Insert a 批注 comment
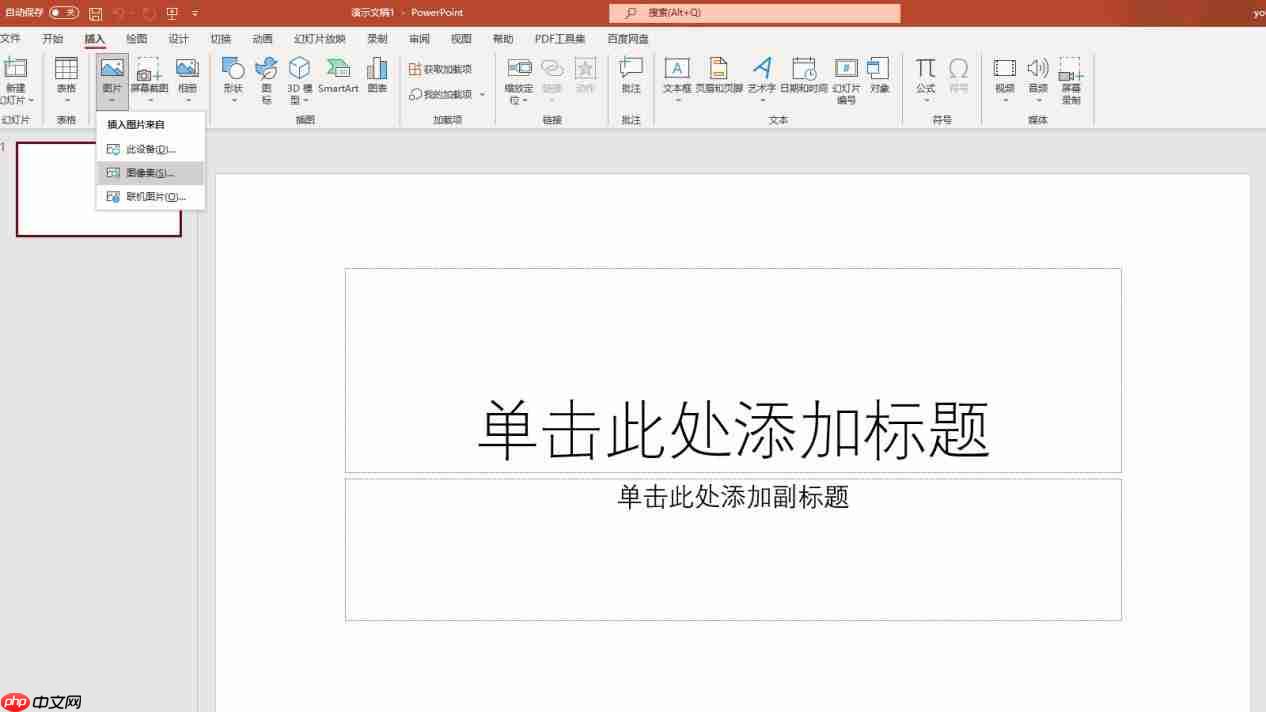The height and width of the screenshot is (712, 1266). click(630, 76)
